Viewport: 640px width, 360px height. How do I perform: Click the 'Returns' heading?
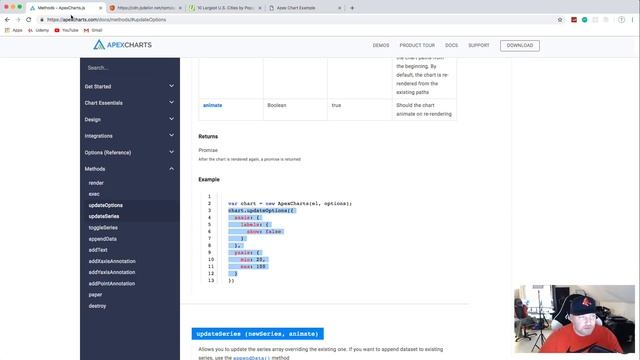tap(208, 136)
